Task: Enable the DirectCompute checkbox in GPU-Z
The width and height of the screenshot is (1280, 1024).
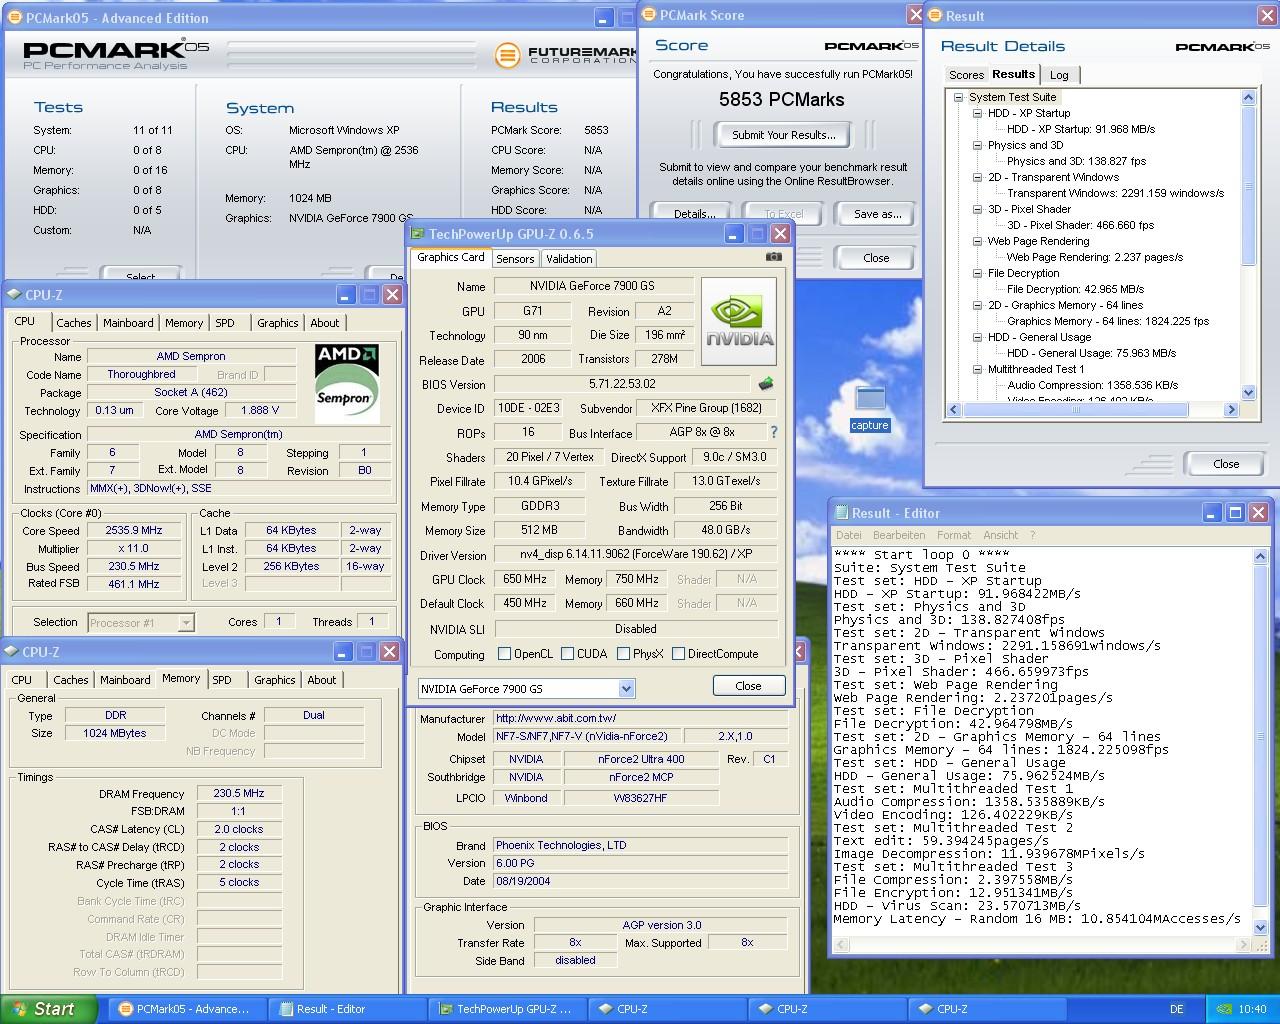Action: (678, 654)
